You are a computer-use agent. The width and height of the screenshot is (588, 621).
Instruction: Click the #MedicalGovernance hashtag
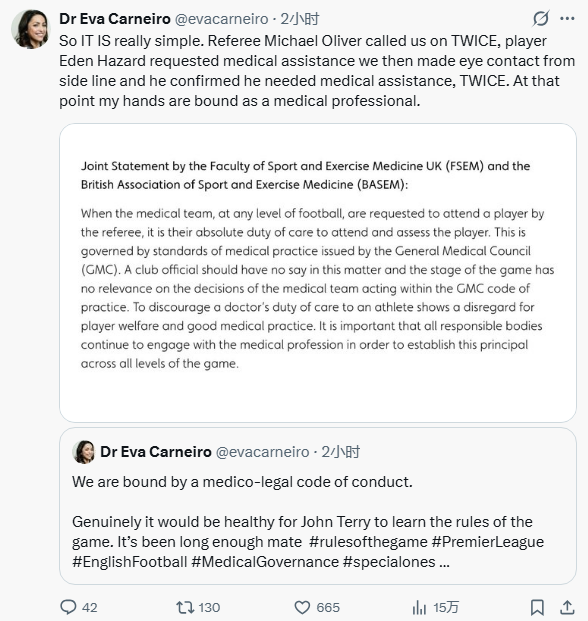[265, 562]
